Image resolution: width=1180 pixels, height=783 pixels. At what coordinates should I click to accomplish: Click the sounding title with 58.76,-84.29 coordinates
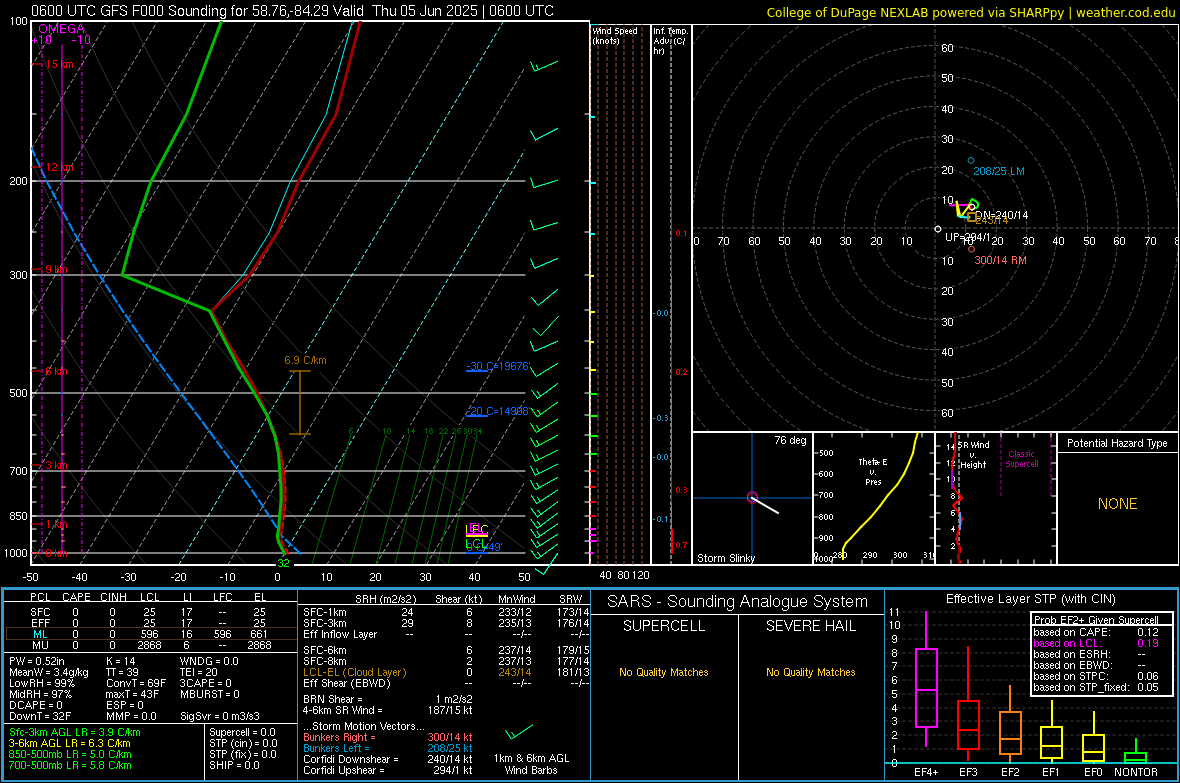click(292, 11)
